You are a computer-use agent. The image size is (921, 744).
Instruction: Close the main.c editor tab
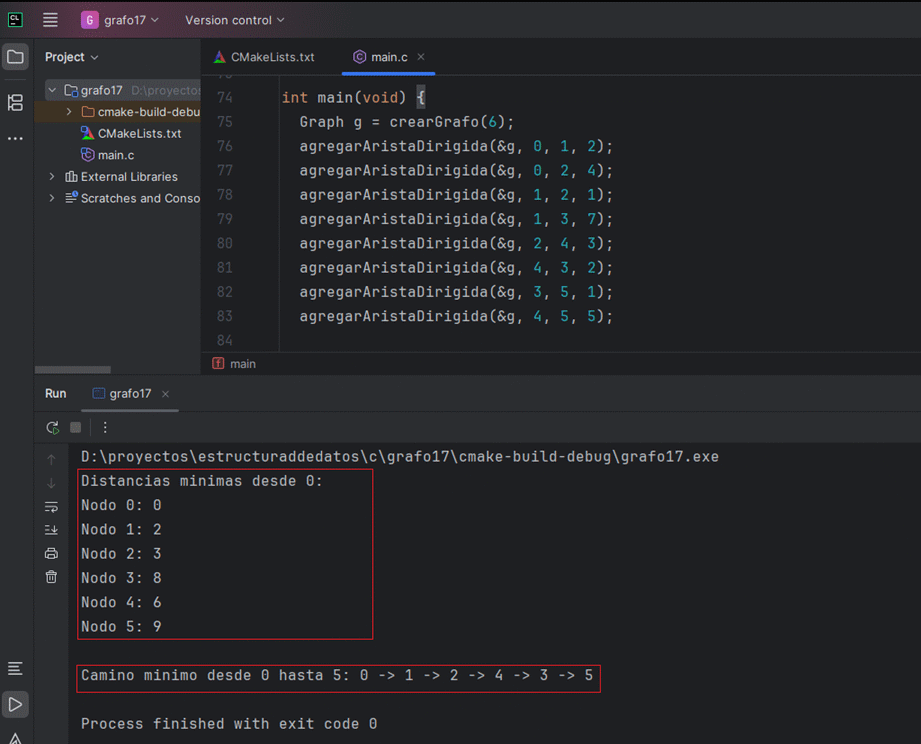pyautogui.click(x=421, y=57)
